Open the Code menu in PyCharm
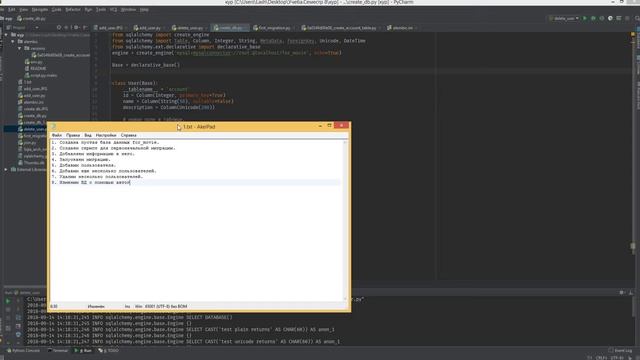This screenshot has width=640, height=360. 56,9
